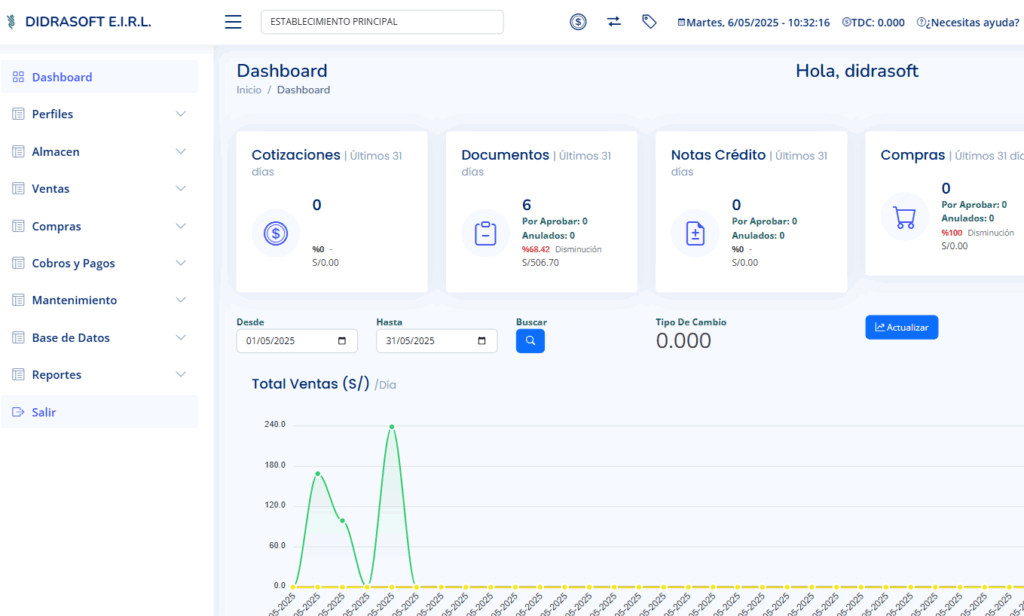Open the Ventas submenu chevron
The image size is (1024, 616).
(x=181, y=189)
